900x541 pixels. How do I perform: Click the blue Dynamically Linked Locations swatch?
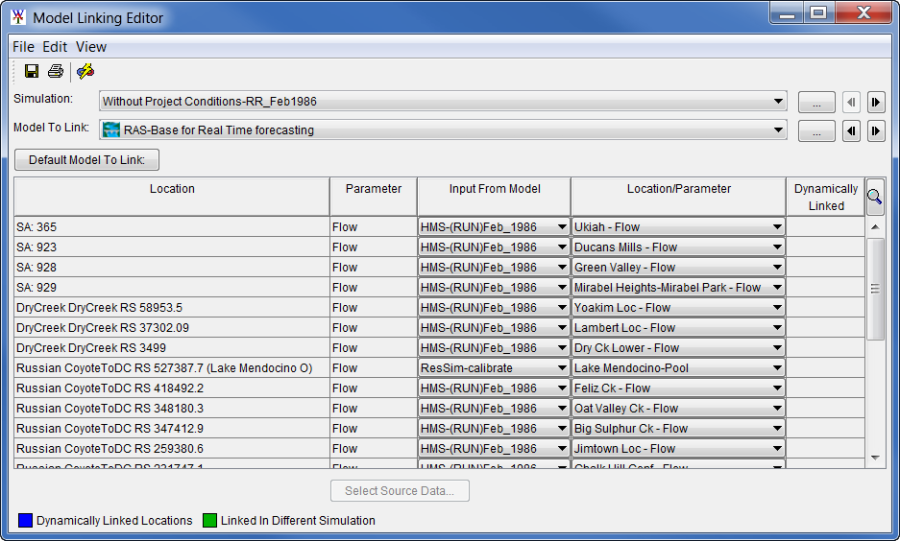click(x=25, y=520)
